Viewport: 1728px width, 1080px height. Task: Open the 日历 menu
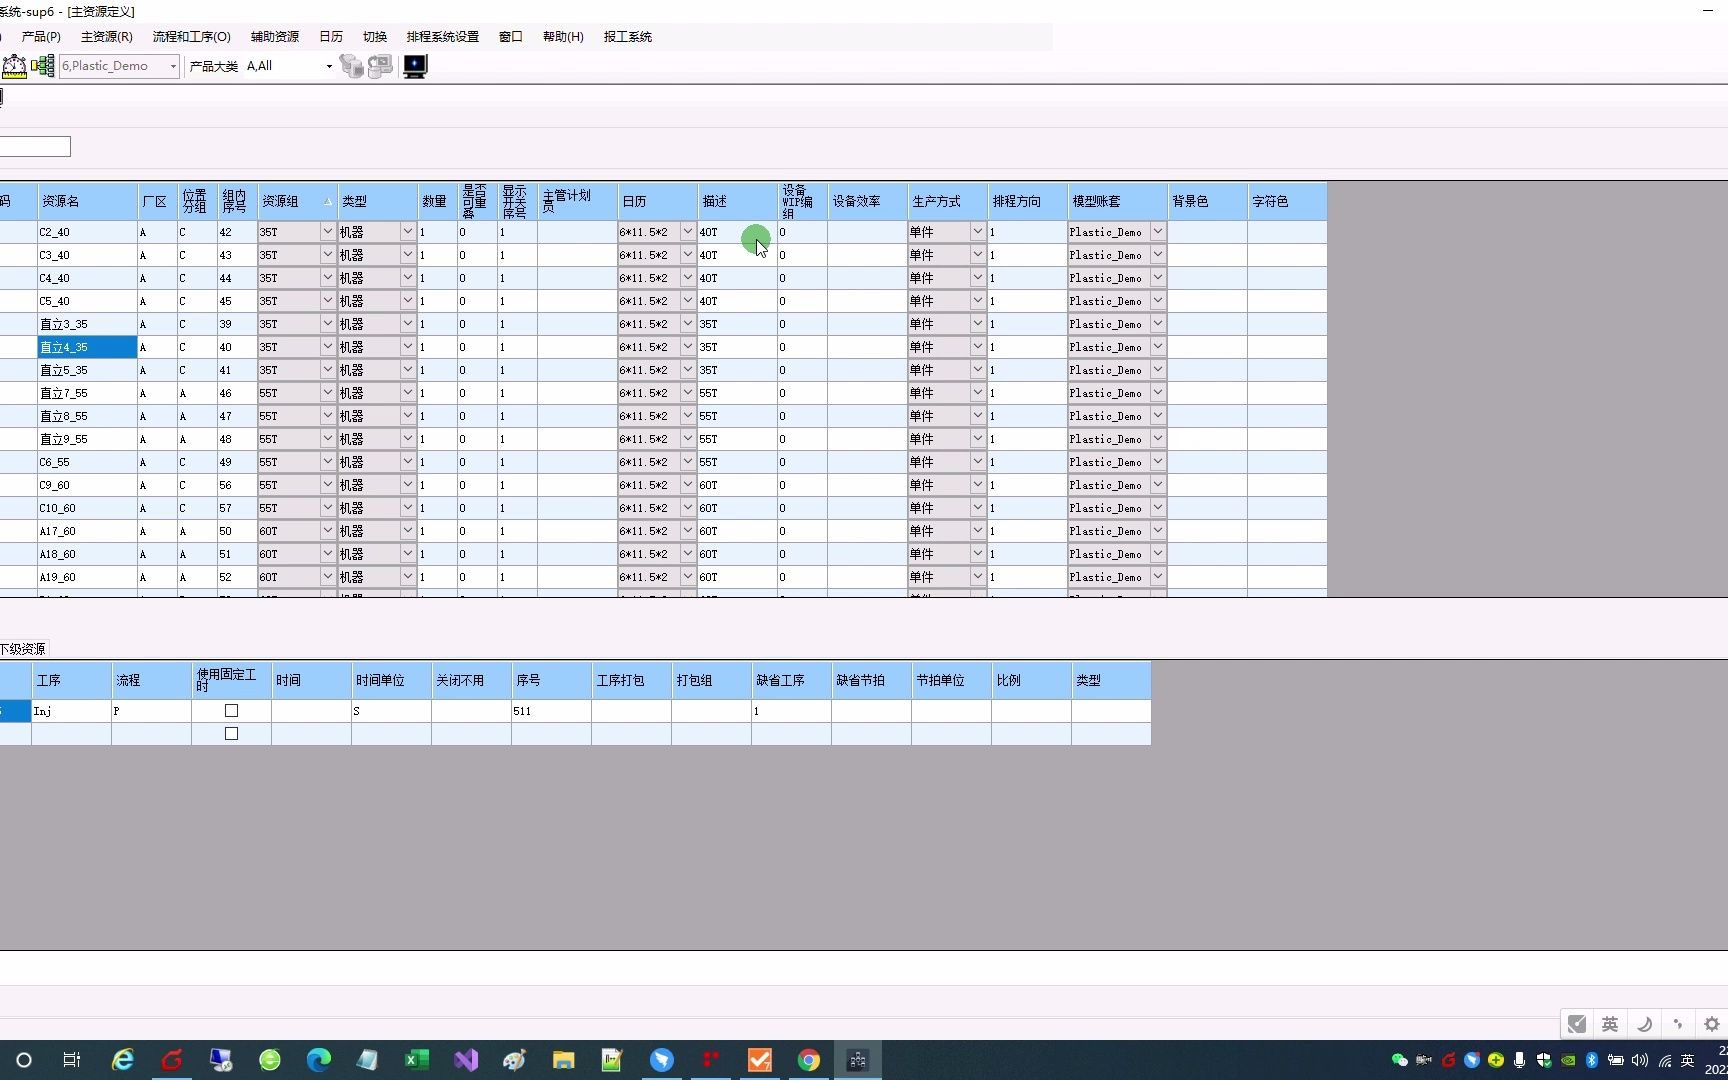[x=331, y=37]
